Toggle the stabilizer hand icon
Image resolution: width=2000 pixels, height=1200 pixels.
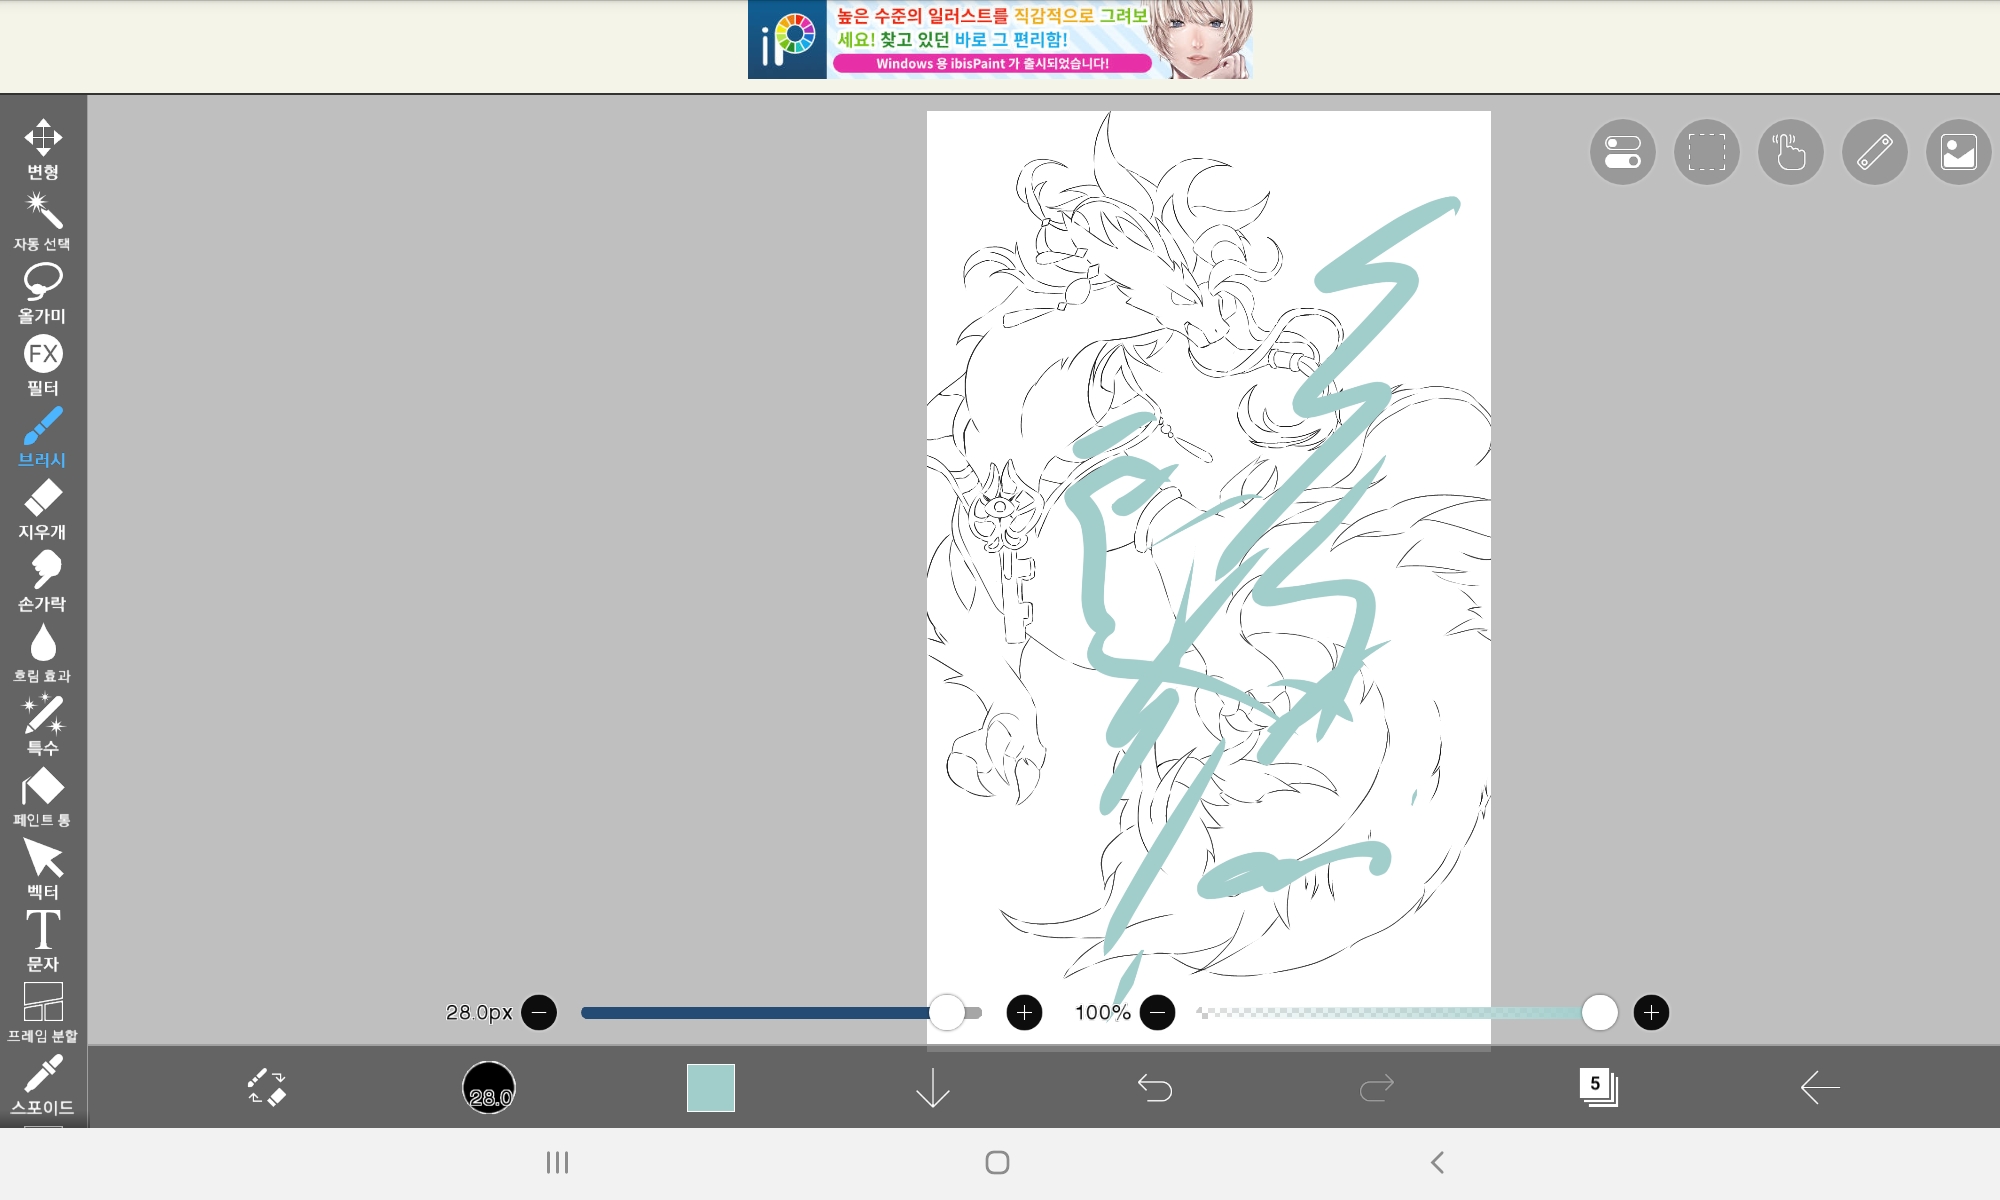pos(1790,152)
